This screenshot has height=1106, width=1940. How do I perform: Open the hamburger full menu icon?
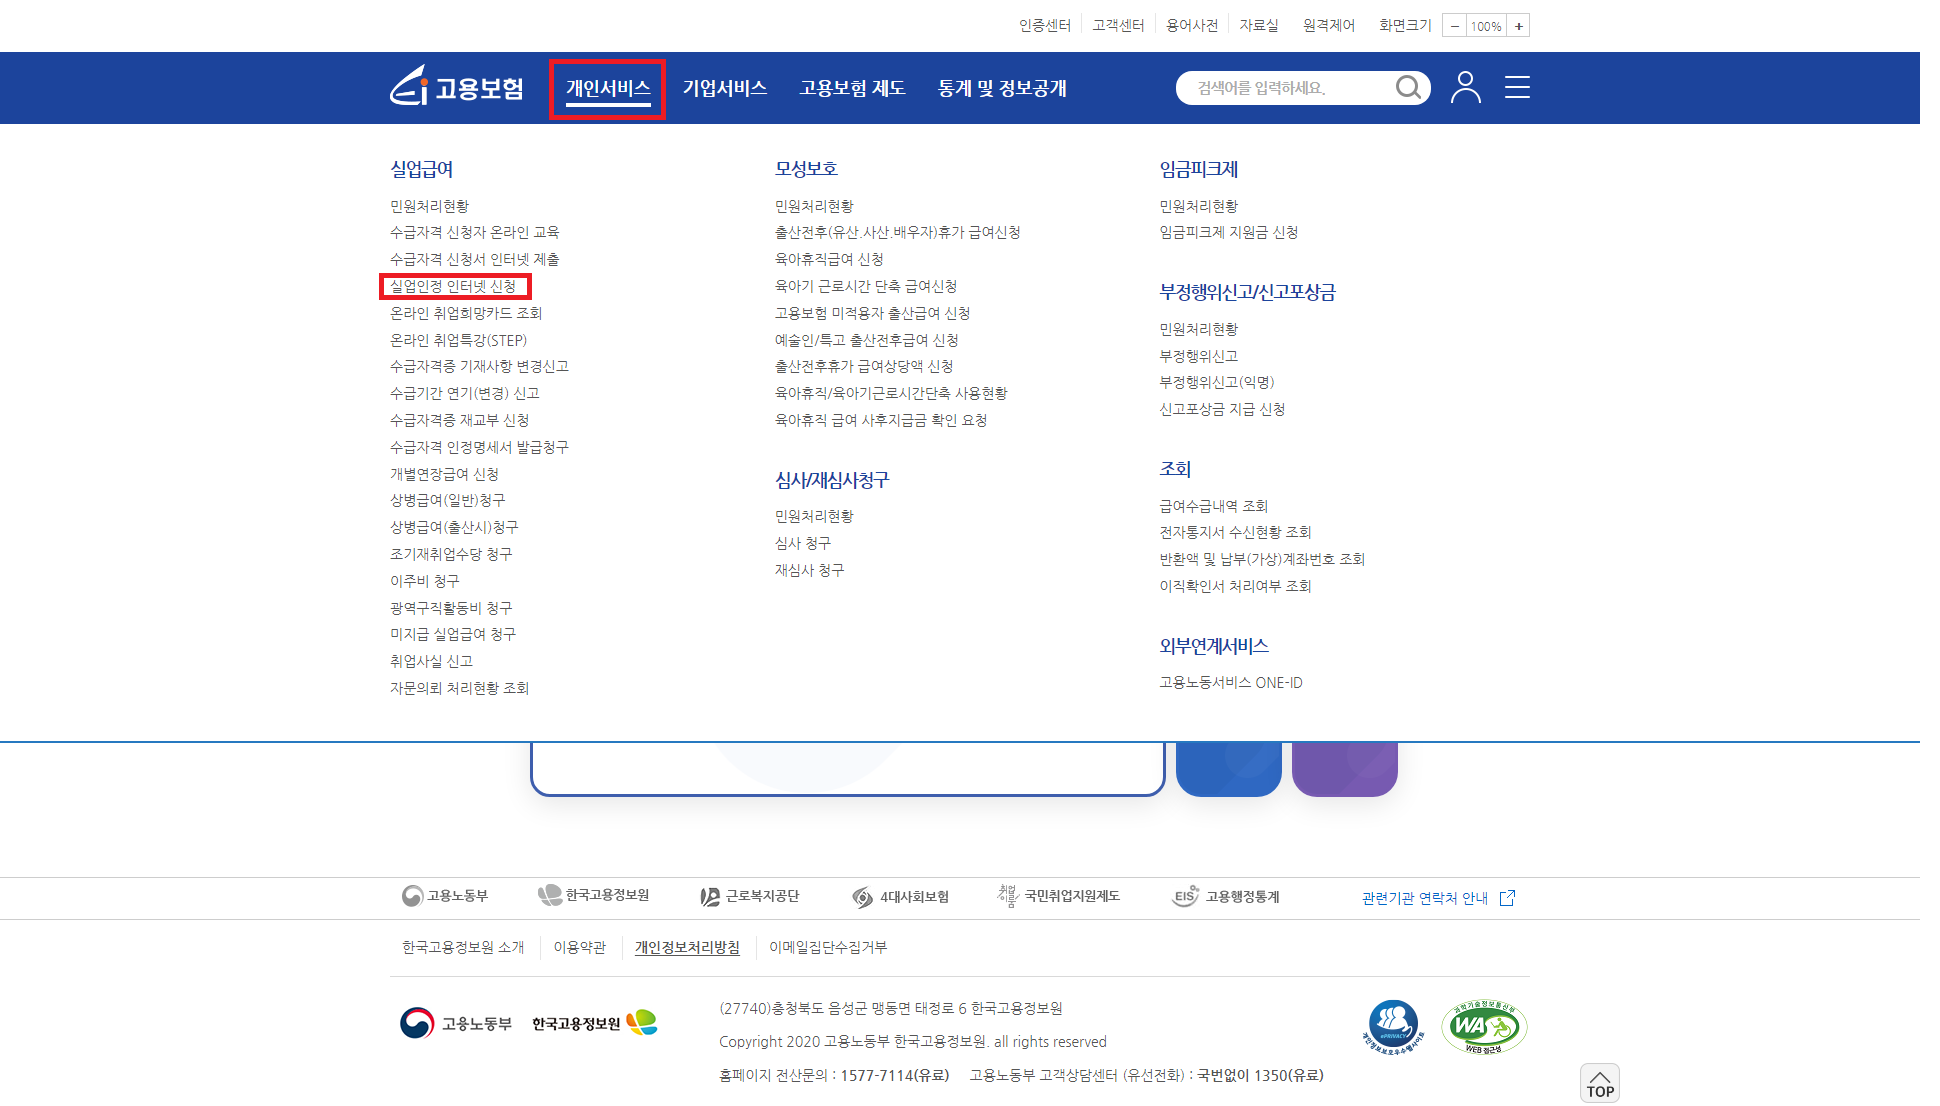pyautogui.click(x=1517, y=88)
